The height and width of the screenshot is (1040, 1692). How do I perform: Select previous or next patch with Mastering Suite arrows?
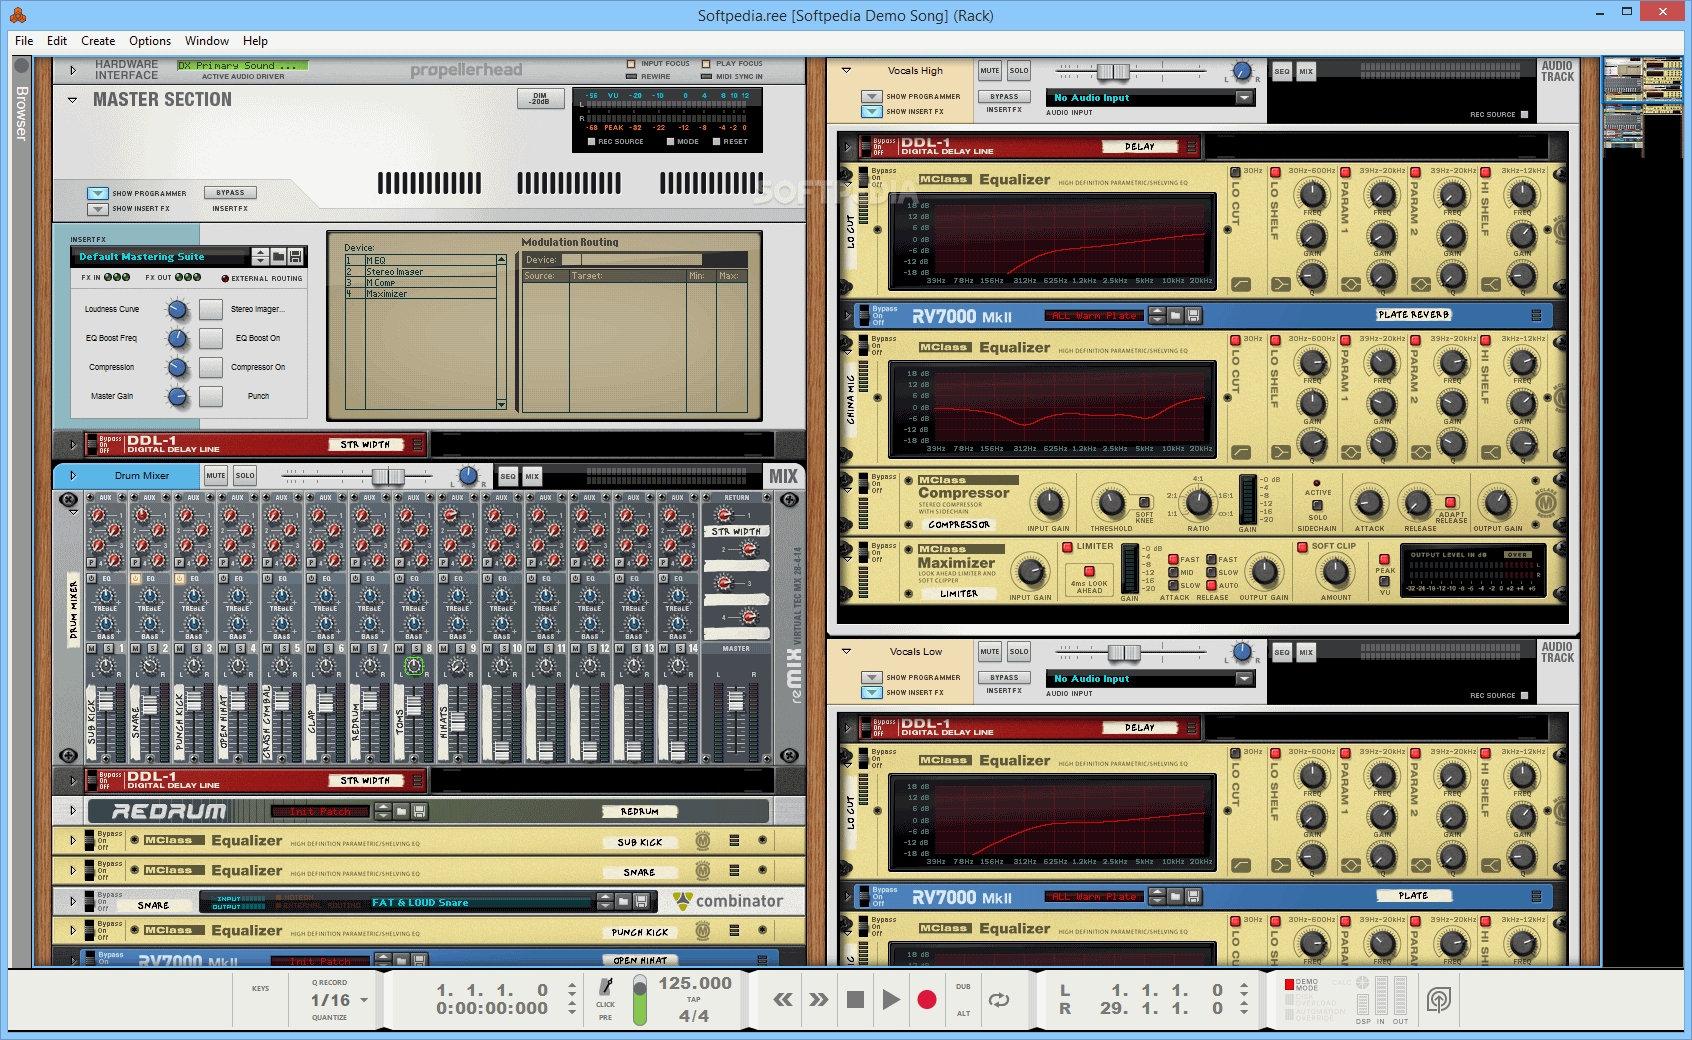tap(261, 257)
